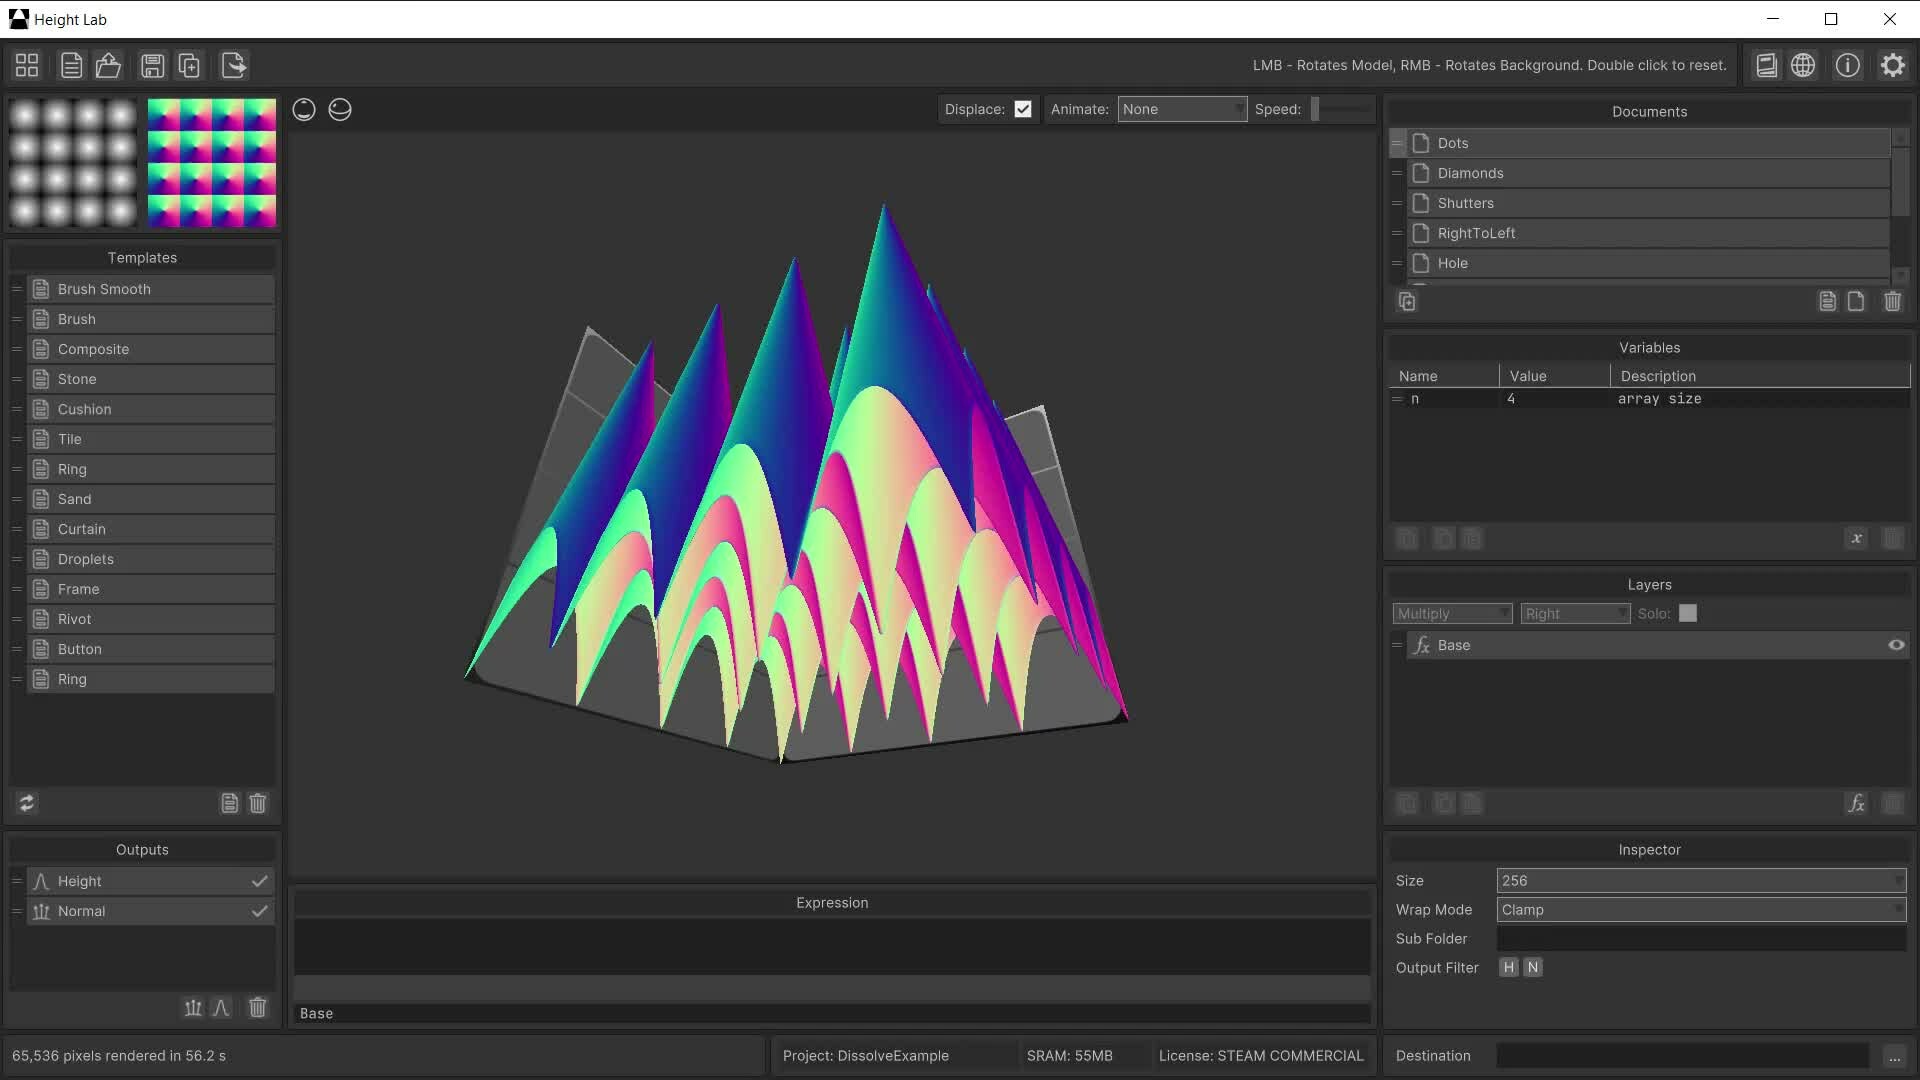Click the export icon in top toolbar

tap(233, 66)
